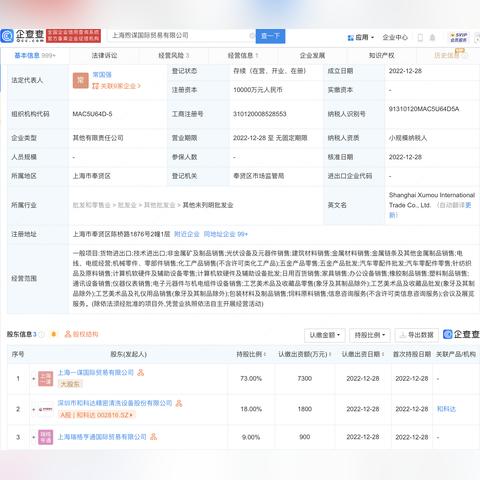The width and height of the screenshot is (480, 480).
Task: Sort by 认缴出资日期 column header
Action: 363,354
